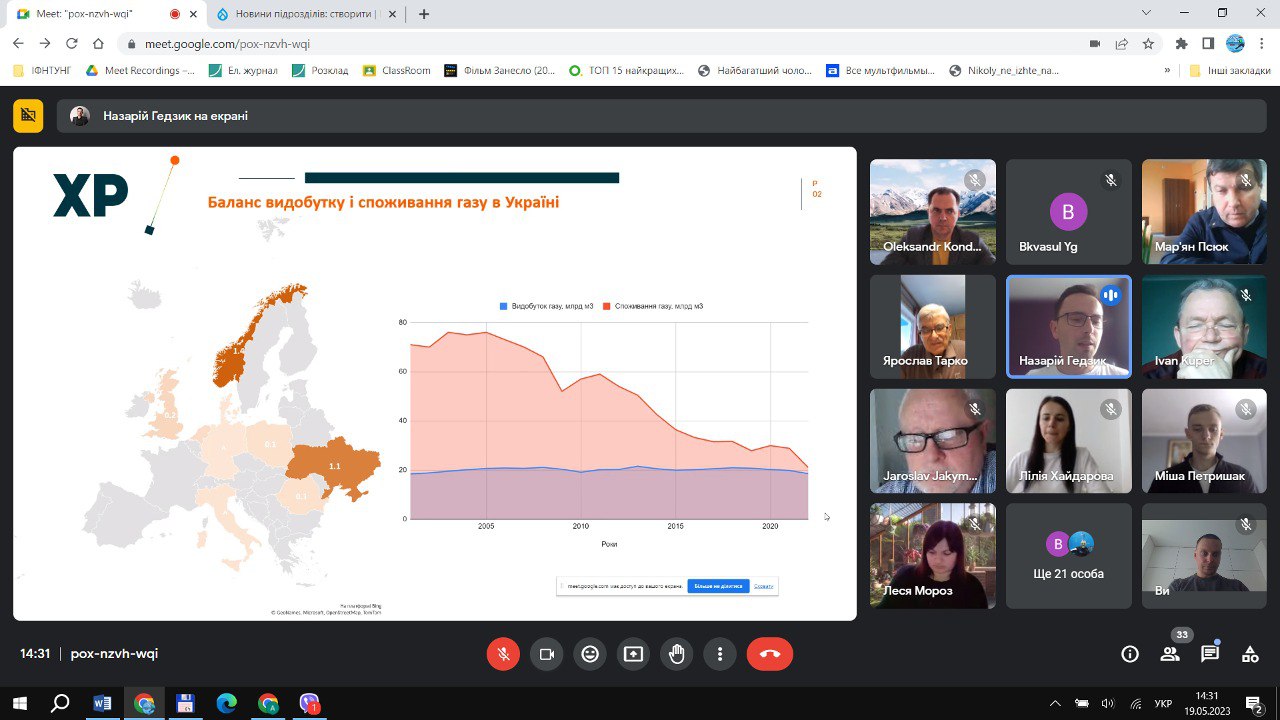Unmute the microphone
The height and width of the screenshot is (720, 1280).
tap(503, 654)
